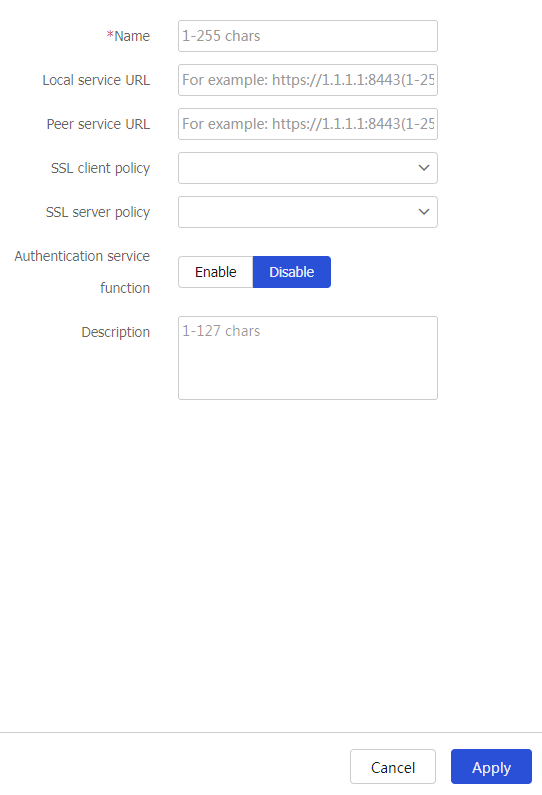Enable the Authentication service function
Viewport: 542px width, 795px height.
coord(215,272)
